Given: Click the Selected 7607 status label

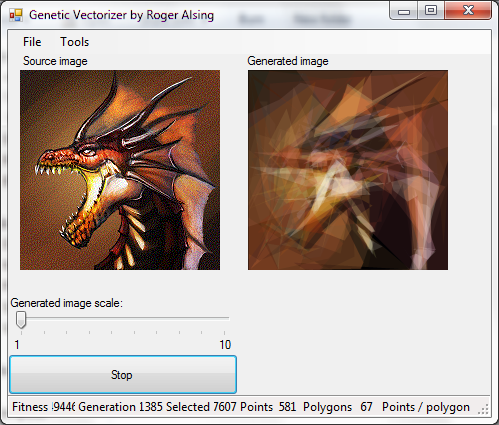Looking at the screenshot, I should click(x=201, y=407).
